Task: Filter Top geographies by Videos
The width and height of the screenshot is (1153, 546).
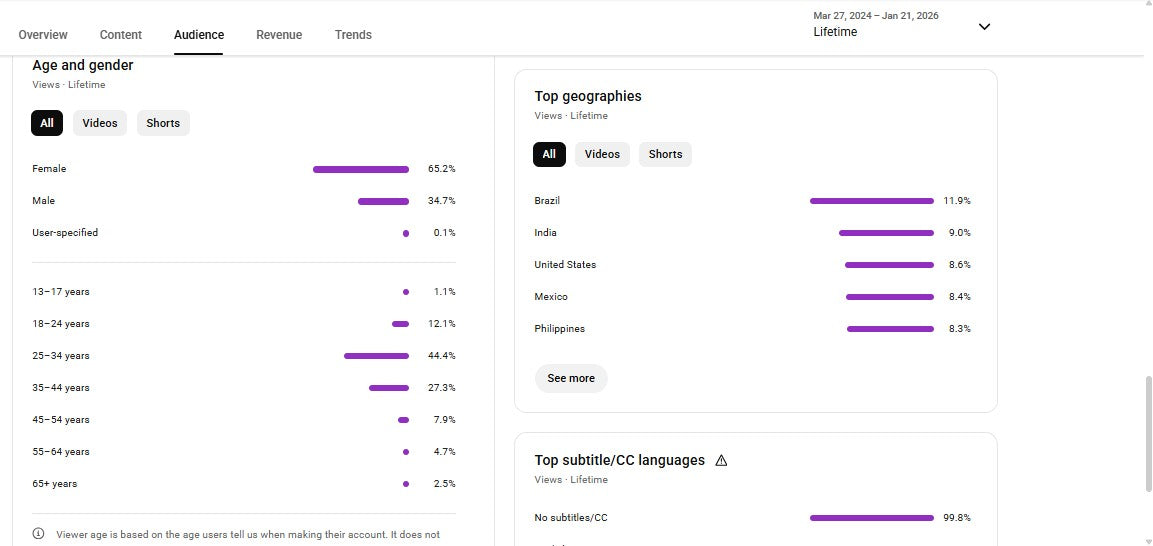Action: pyautogui.click(x=602, y=154)
